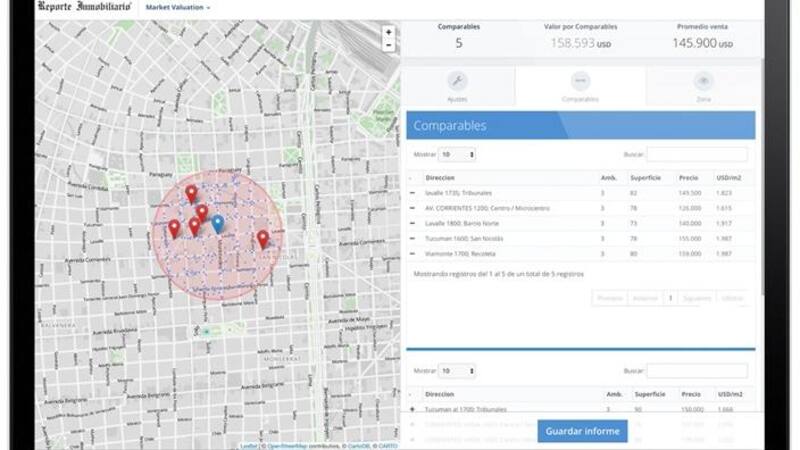
Task: Click the blue subject property map pin
Action: pos(218,223)
